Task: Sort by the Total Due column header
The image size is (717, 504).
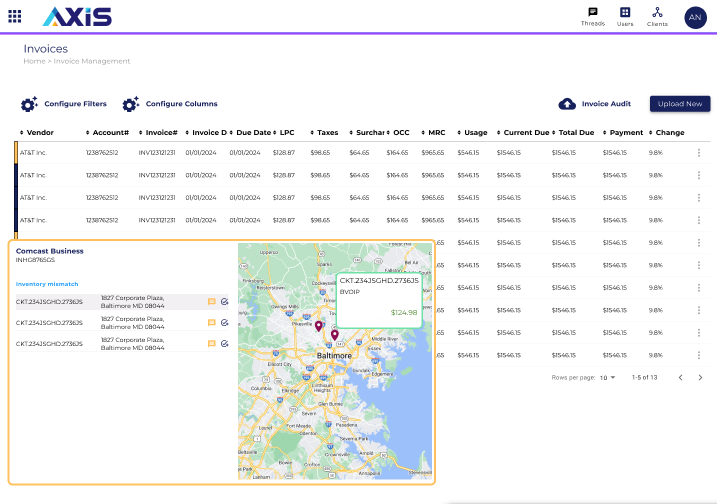Action: coord(573,133)
